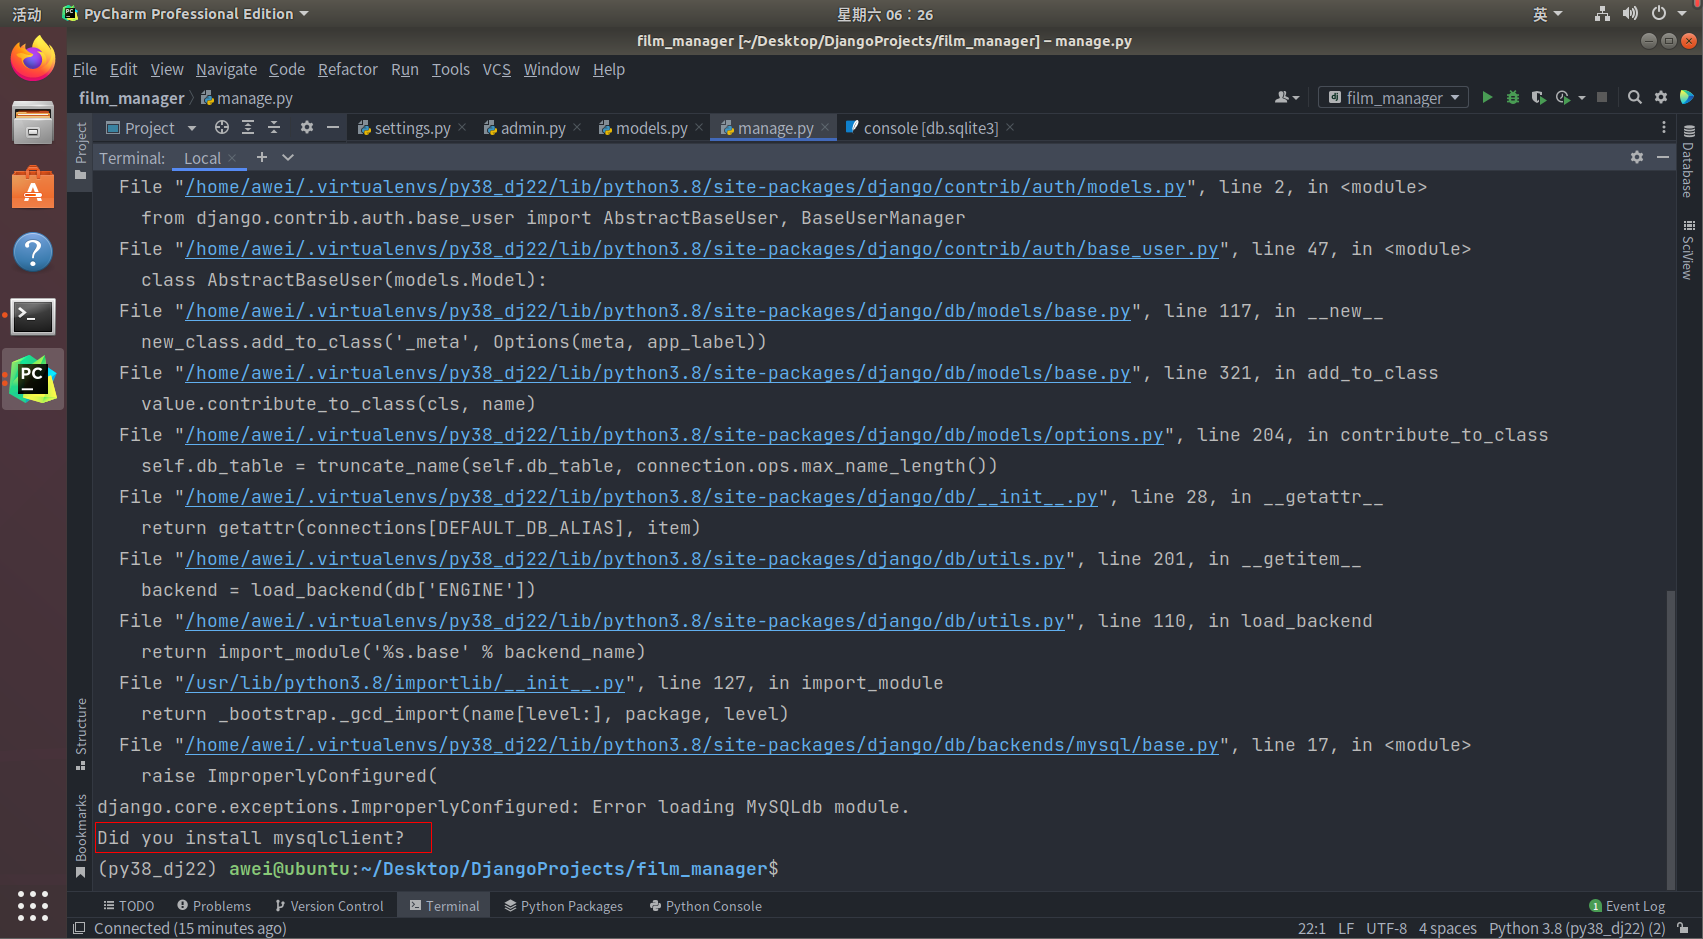
Task: Show Applications grid in the dock
Action: click(x=33, y=905)
